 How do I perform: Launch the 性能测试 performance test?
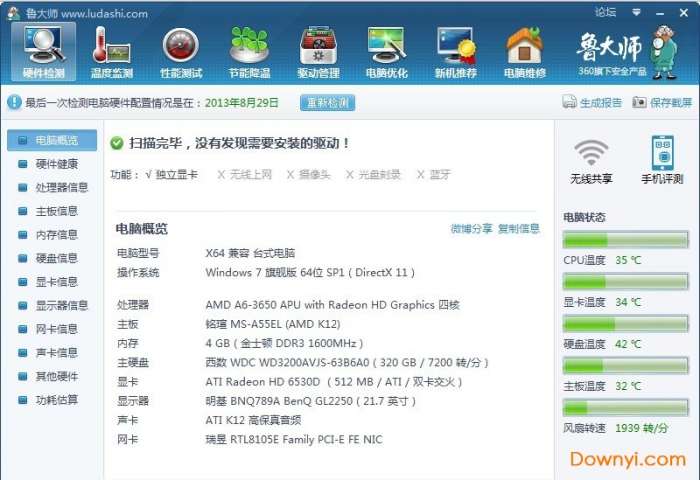[181, 52]
